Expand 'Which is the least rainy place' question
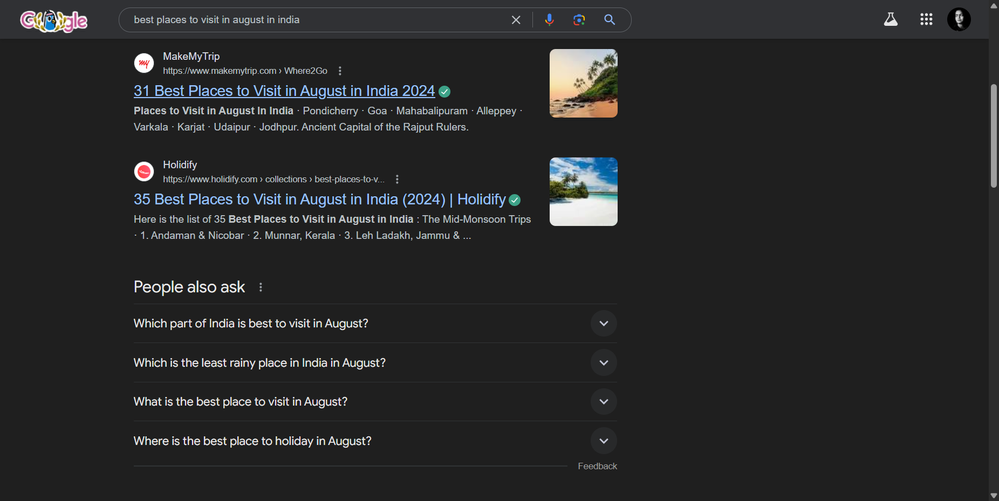The image size is (999, 501). pos(375,363)
